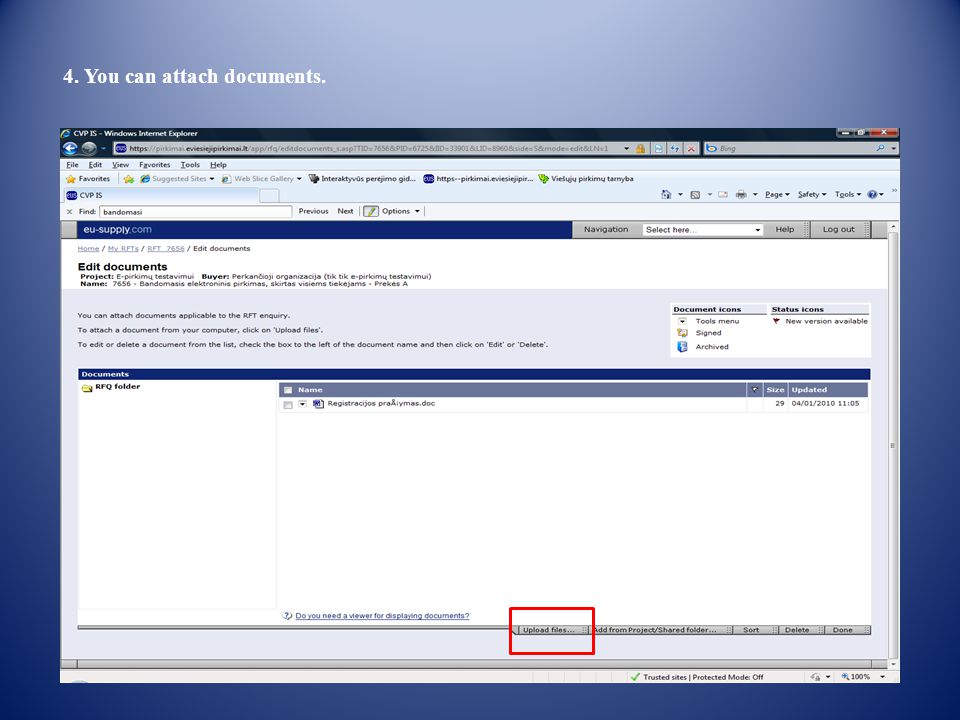Open the File menu
Screen dimensions: 960x720
72,165
